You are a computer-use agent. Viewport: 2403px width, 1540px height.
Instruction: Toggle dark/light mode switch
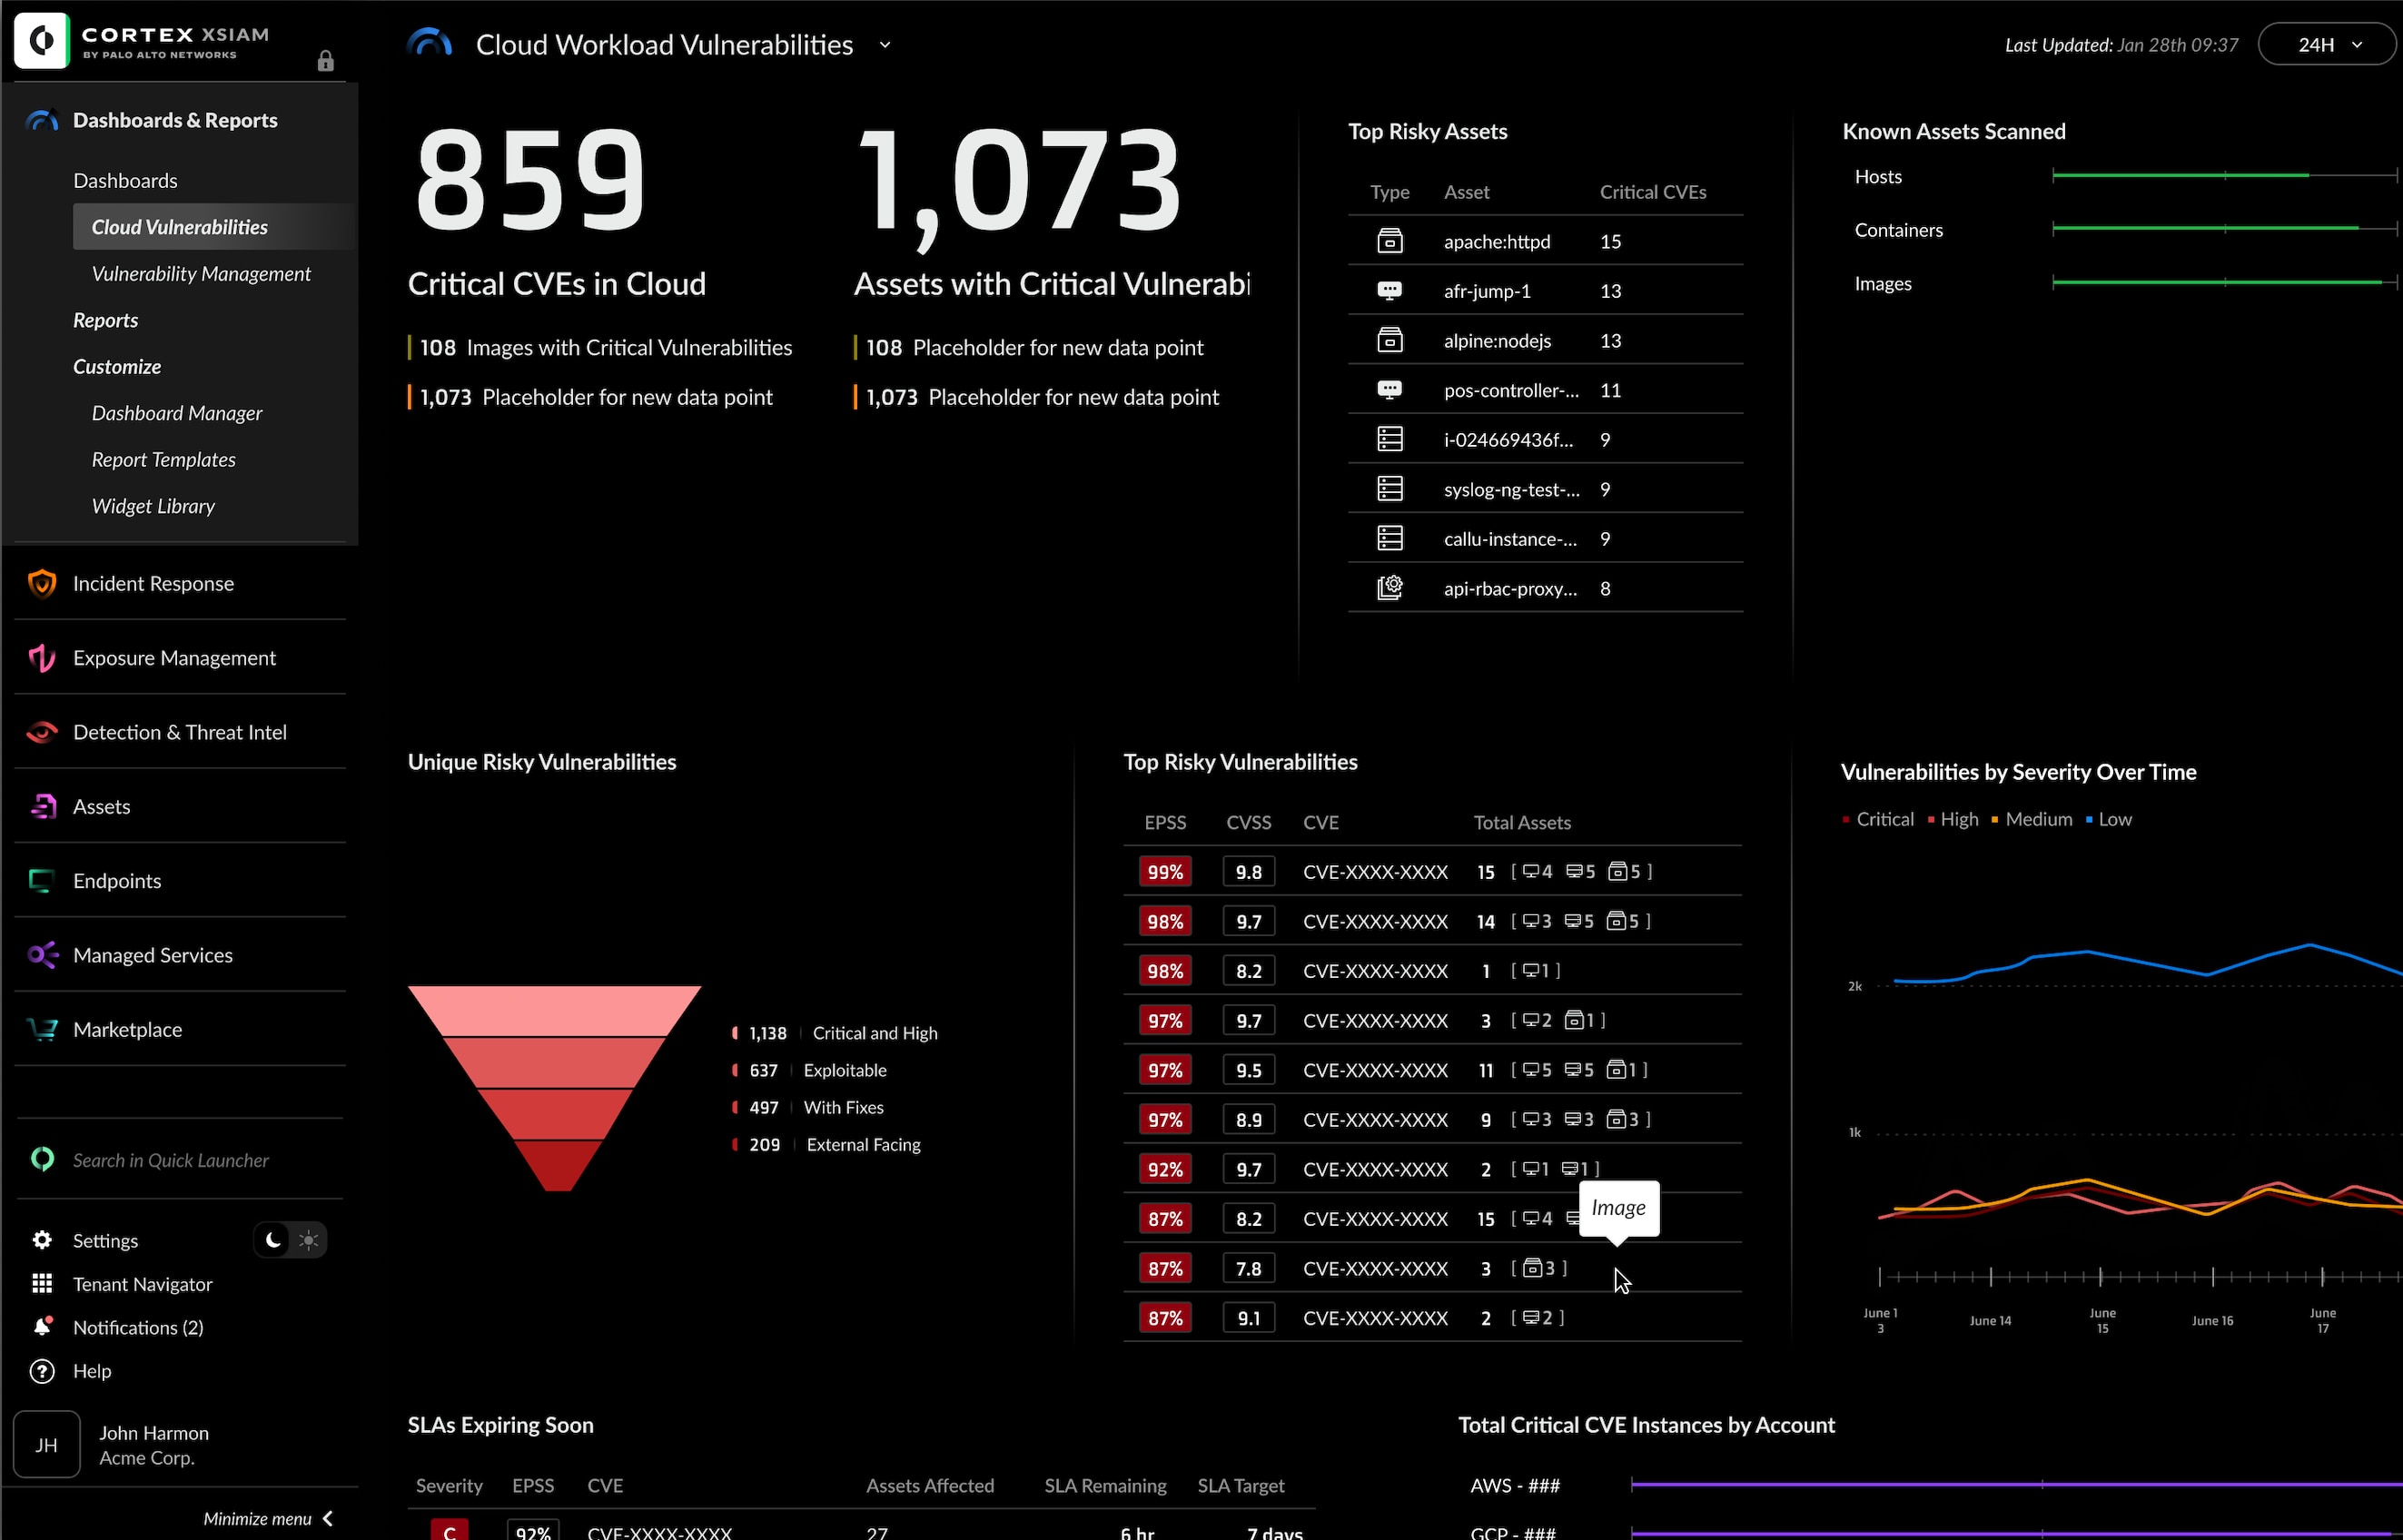[x=289, y=1240]
